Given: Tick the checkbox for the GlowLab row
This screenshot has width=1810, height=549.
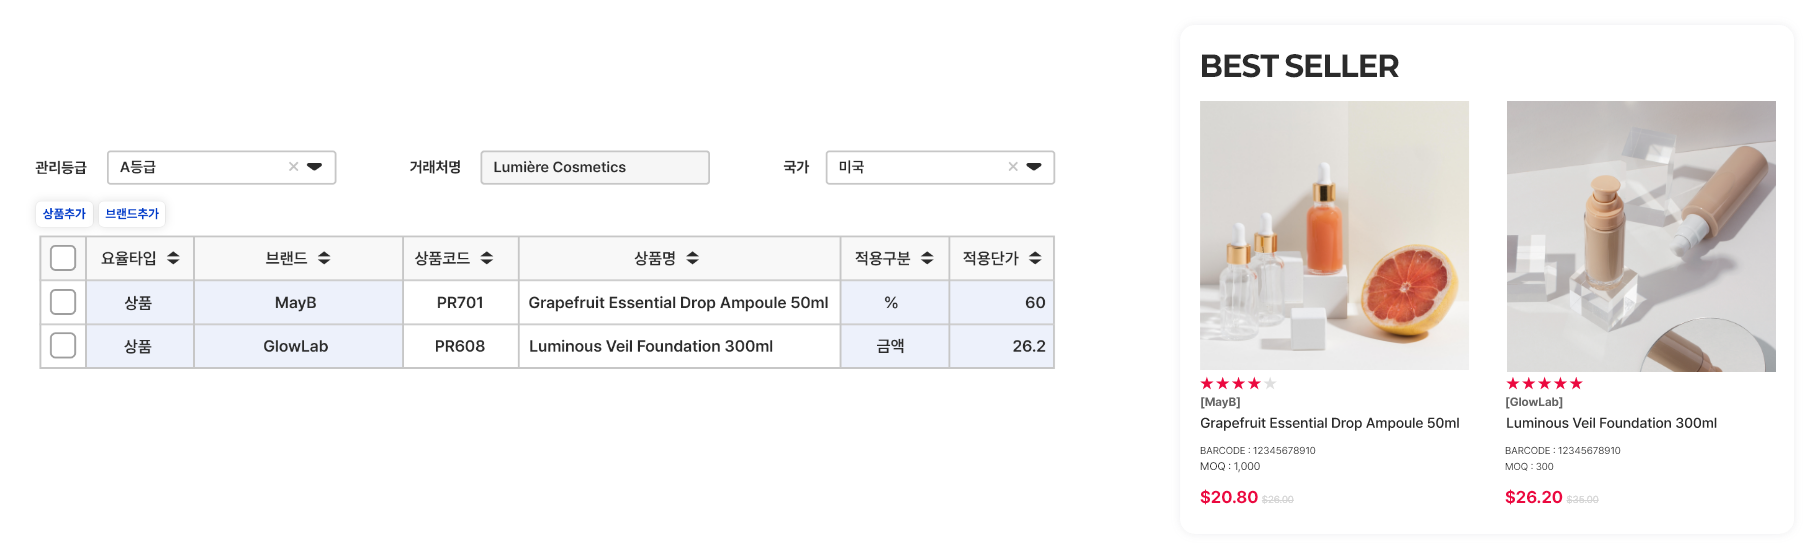Looking at the screenshot, I should click(x=63, y=346).
